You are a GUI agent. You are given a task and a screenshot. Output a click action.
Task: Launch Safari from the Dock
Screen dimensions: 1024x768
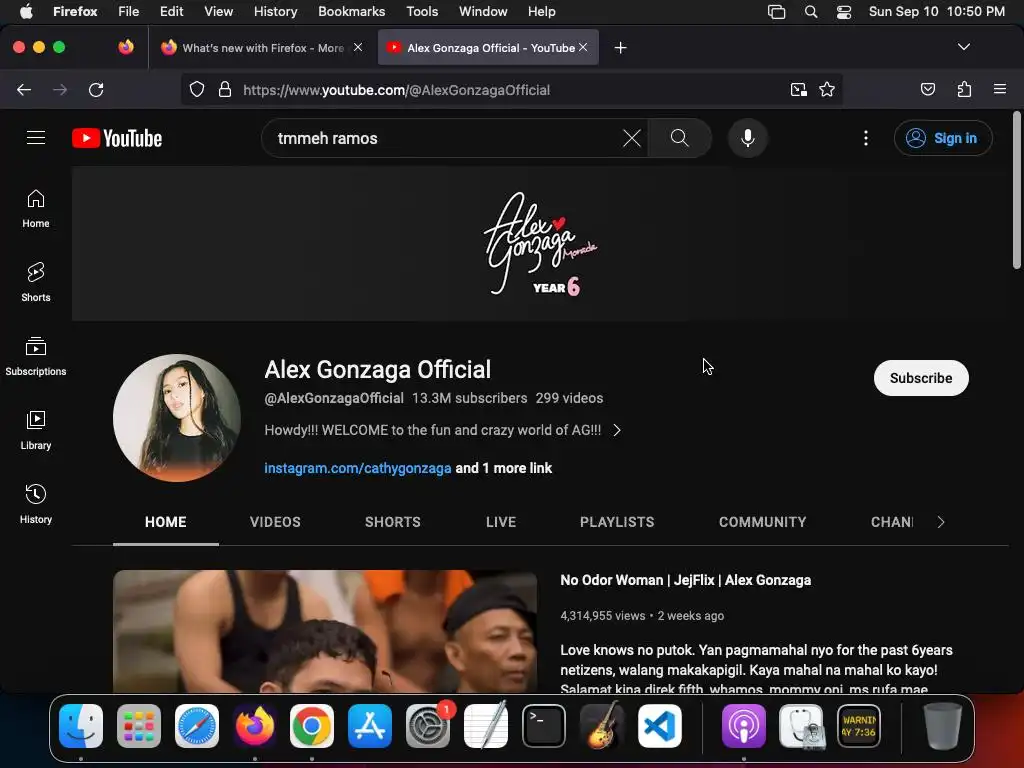coord(197,726)
